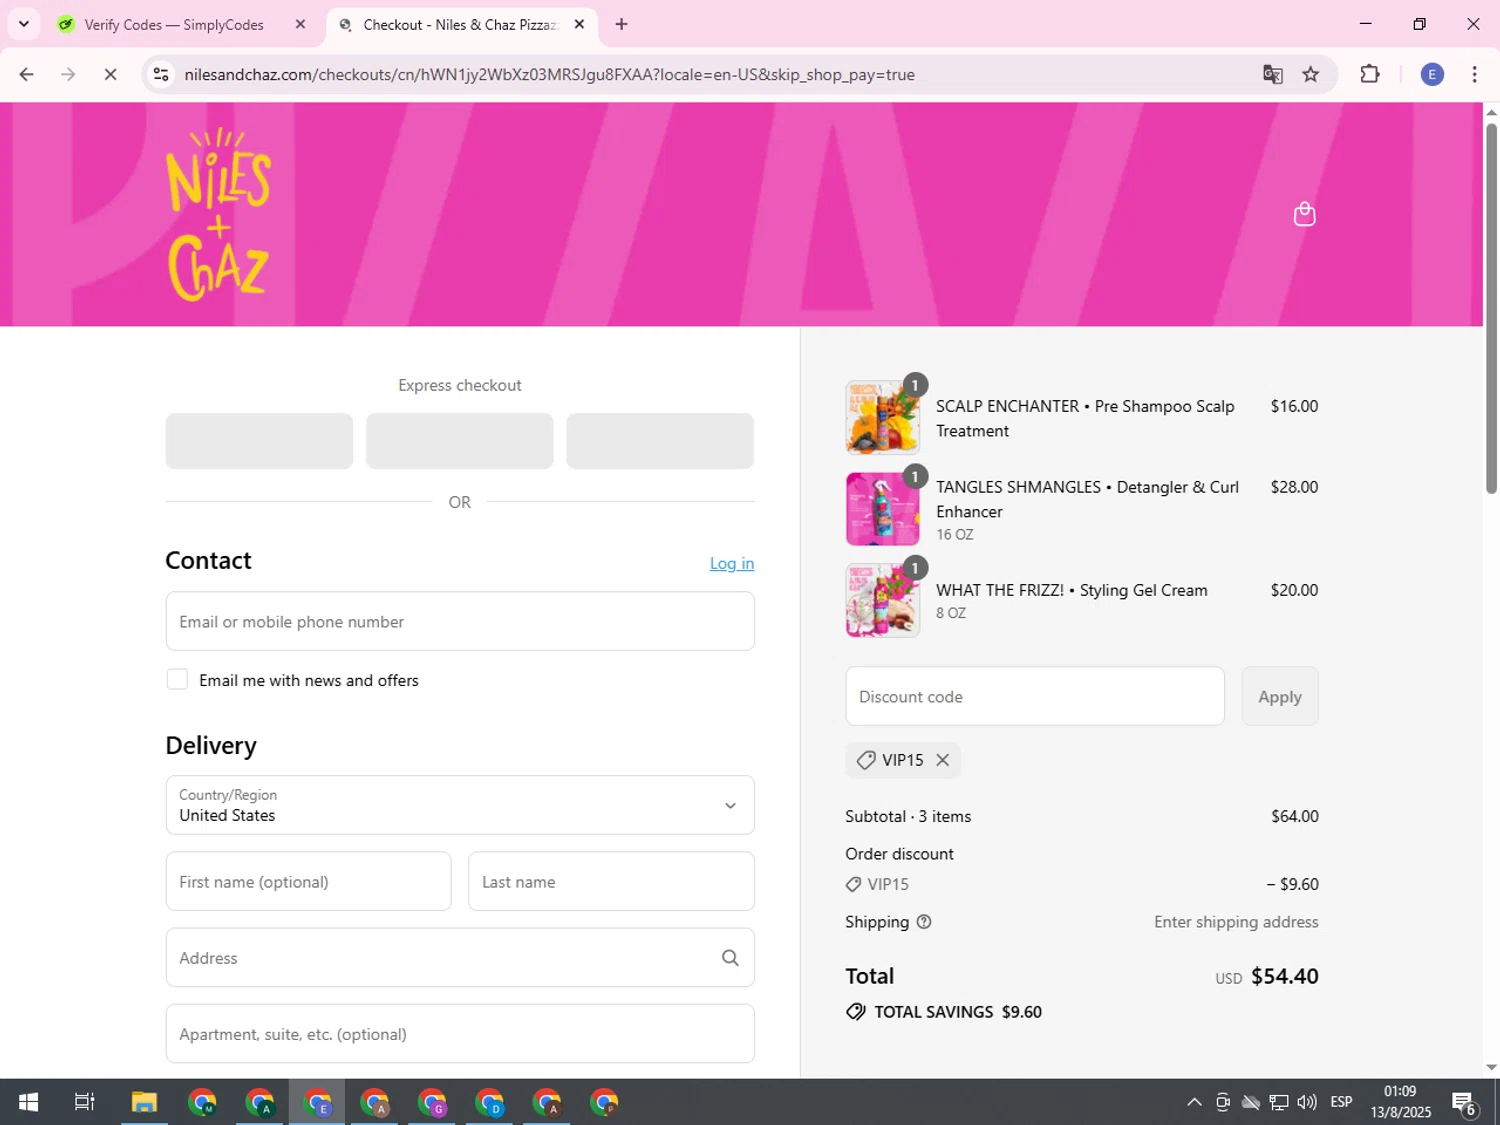Click the address search magnifier icon
Image resolution: width=1500 pixels, height=1125 pixels.
(x=730, y=958)
